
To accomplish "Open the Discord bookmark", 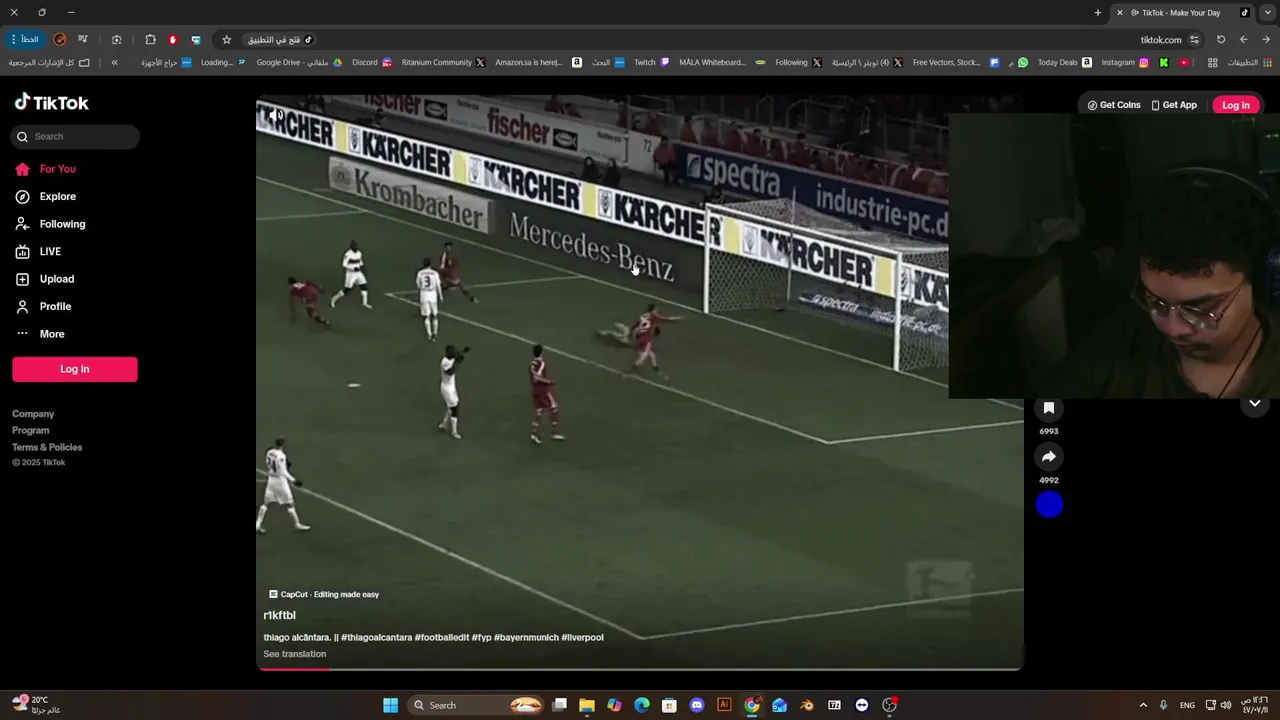I will [372, 62].
